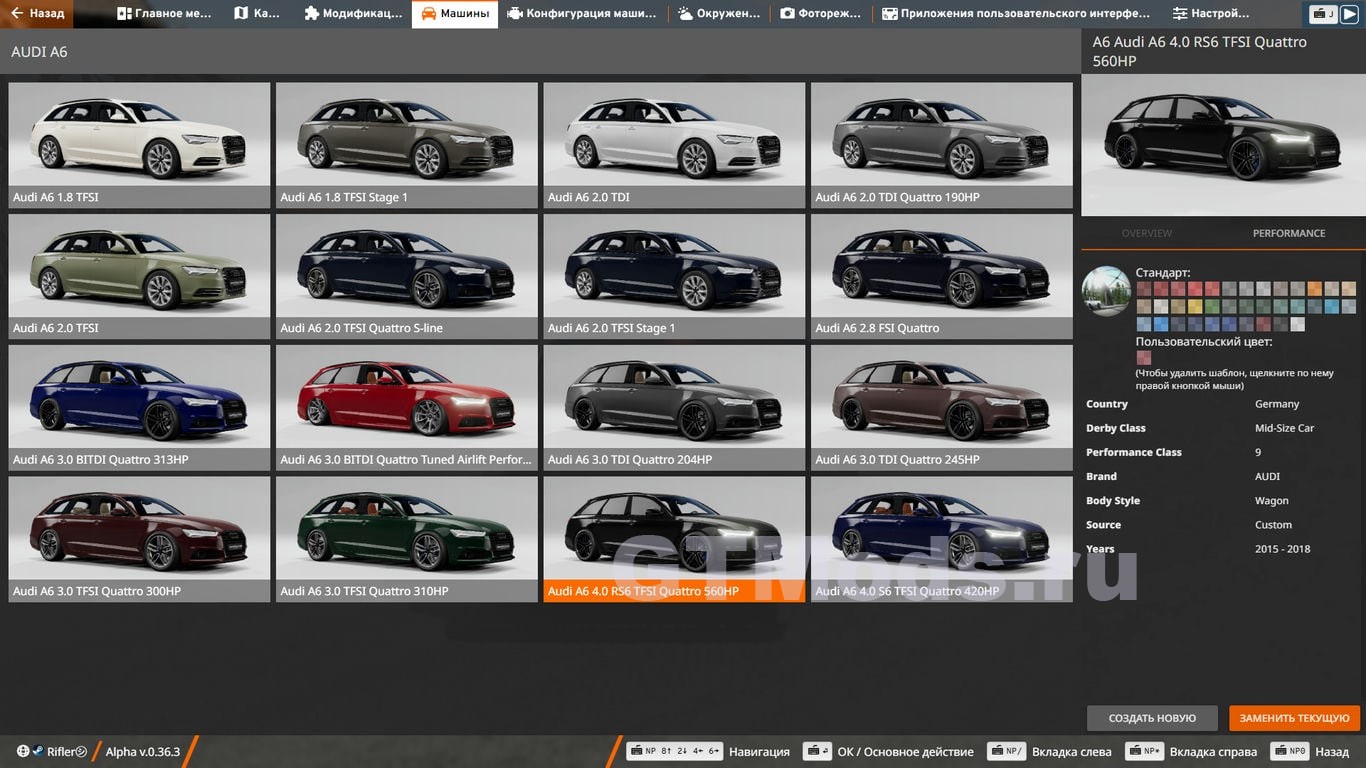Pick the Audi A6 4.0 S6 TFSI 420HP

pyautogui.click(x=942, y=539)
